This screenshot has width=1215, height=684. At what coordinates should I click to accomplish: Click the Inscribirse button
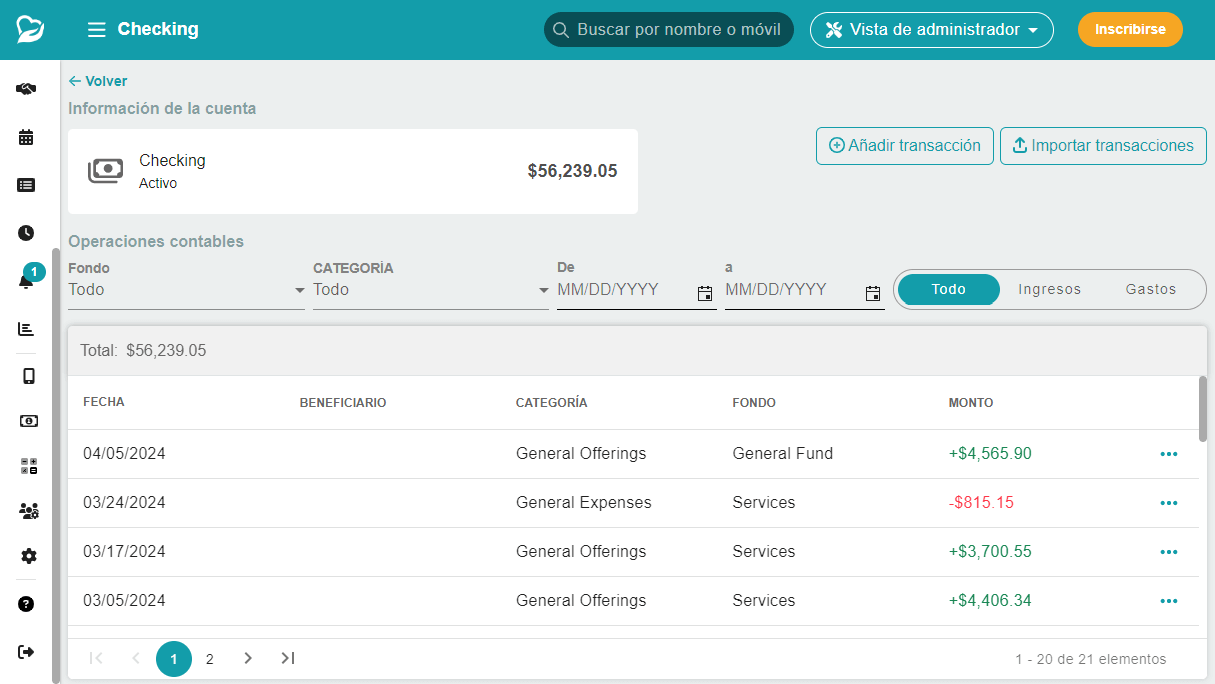click(x=1130, y=30)
